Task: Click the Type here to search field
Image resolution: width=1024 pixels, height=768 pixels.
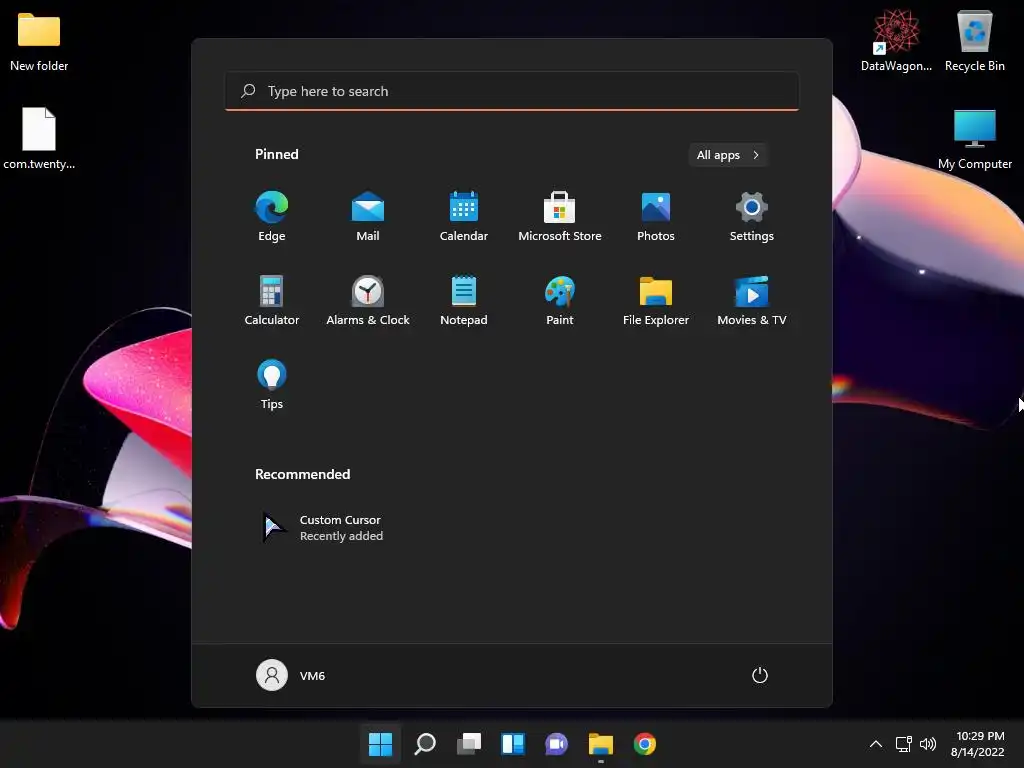Action: pos(512,91)
